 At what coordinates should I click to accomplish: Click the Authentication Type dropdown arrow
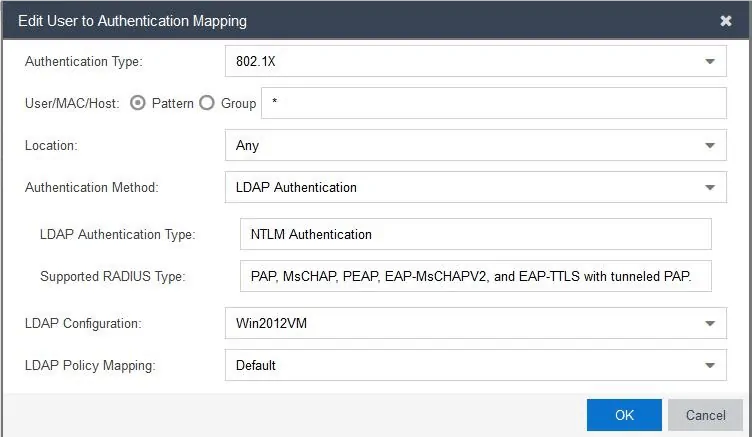[710, 61]
